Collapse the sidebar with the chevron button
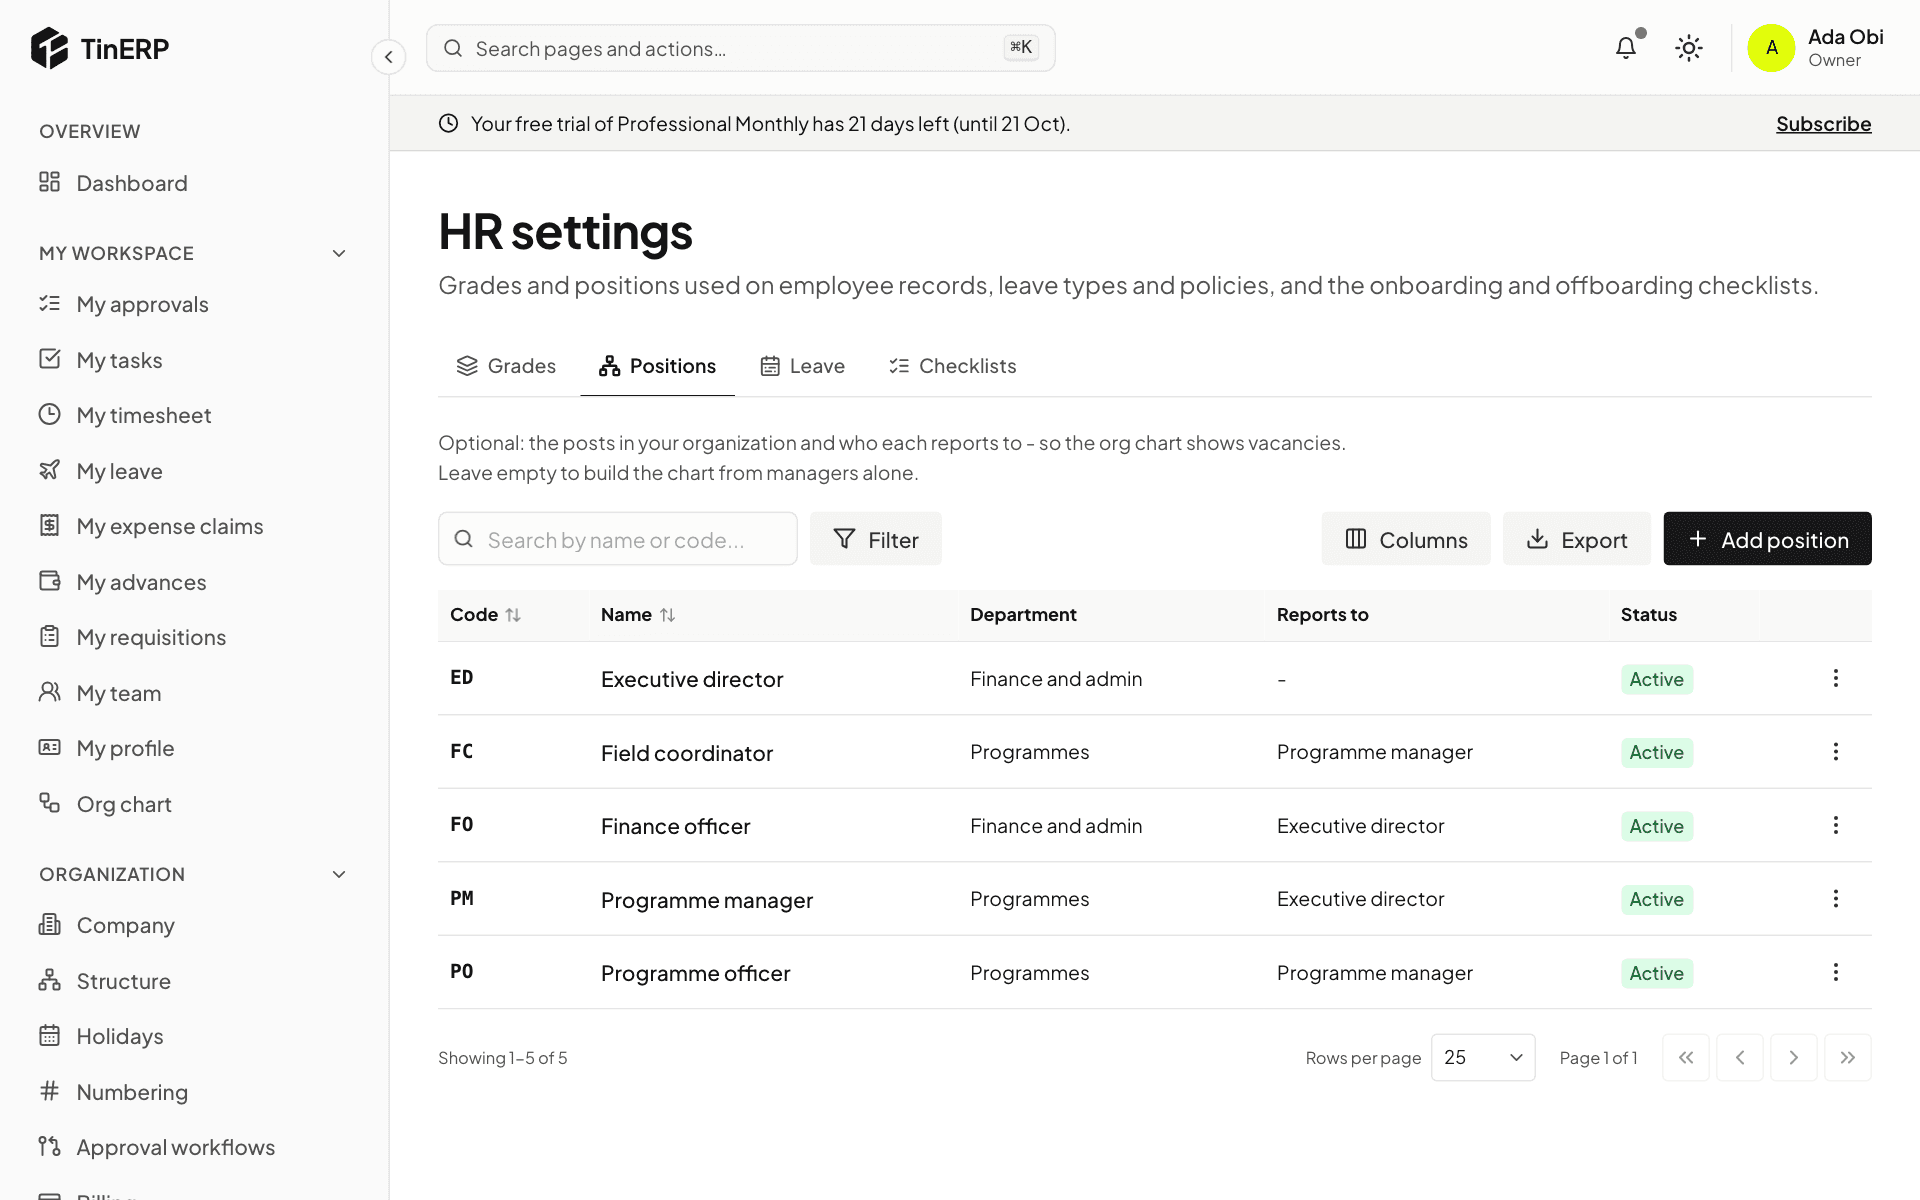The width and height of the screenshot is (1920, 1200). pyautogui.click(x=388, y=57)
